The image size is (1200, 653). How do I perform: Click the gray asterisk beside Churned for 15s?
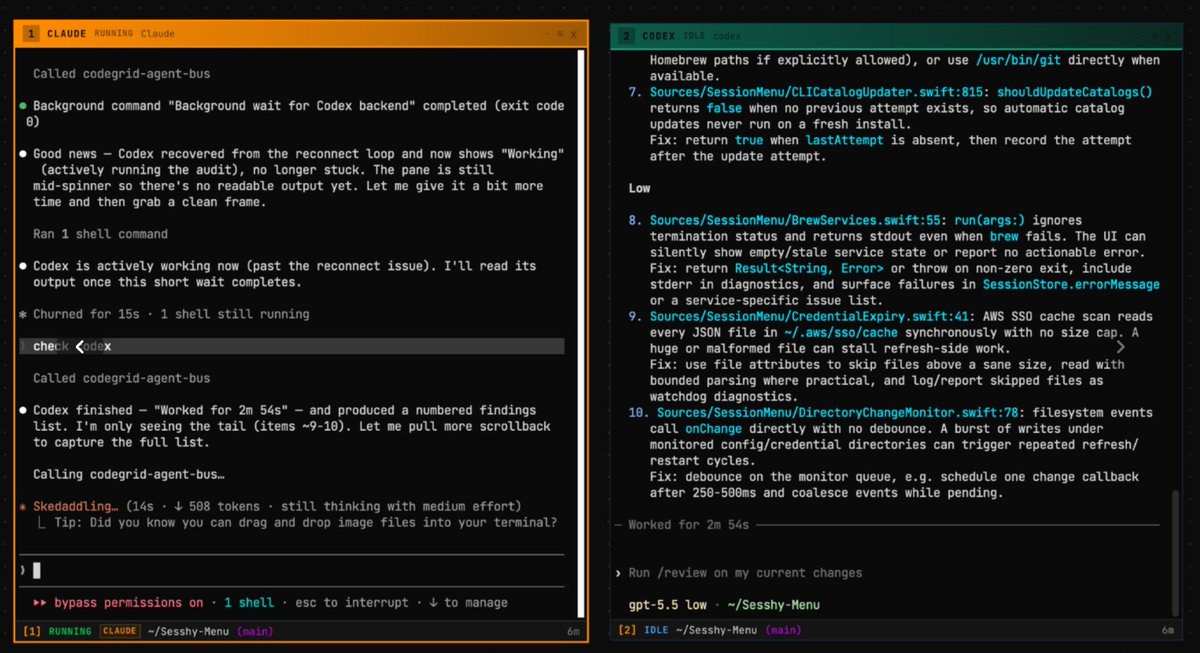click(22, 314)
